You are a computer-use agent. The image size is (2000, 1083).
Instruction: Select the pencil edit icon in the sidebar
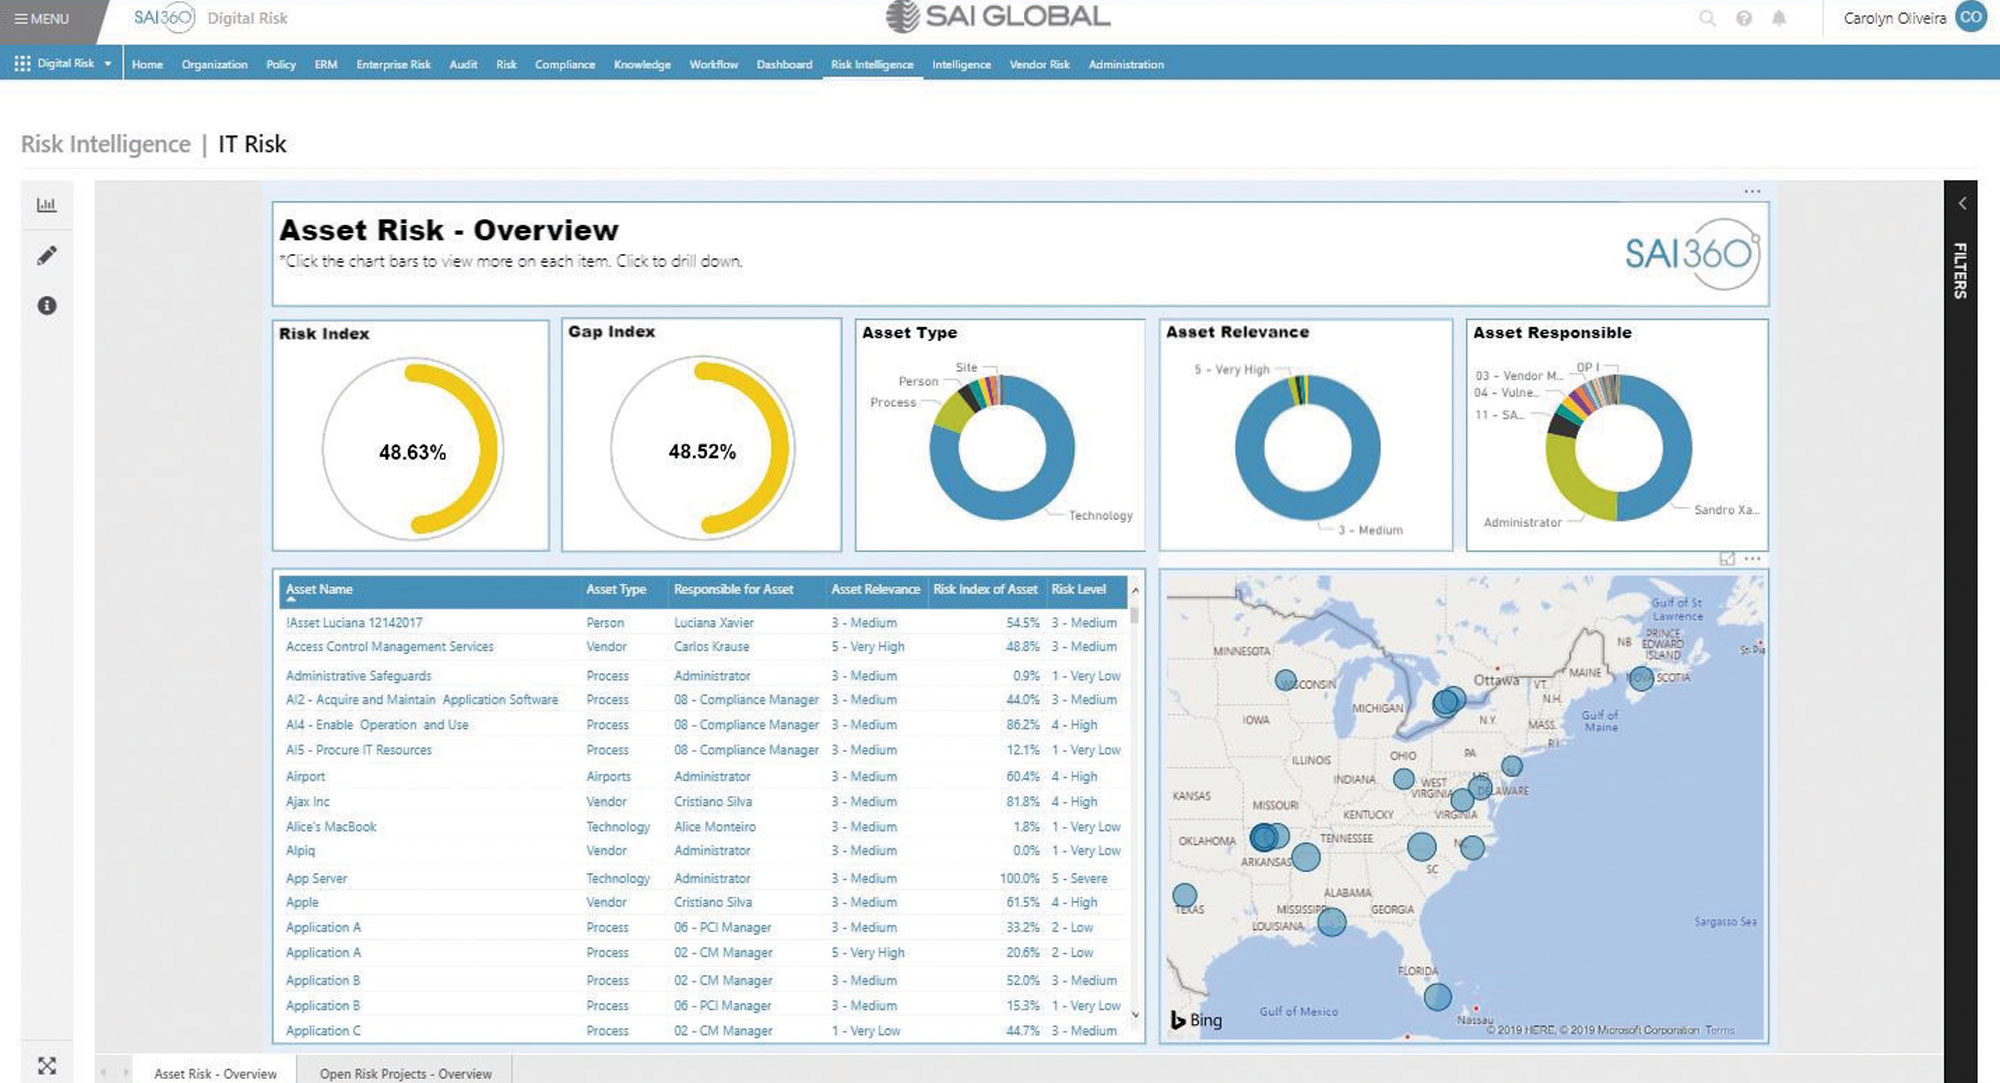click(x=45, y=256)
